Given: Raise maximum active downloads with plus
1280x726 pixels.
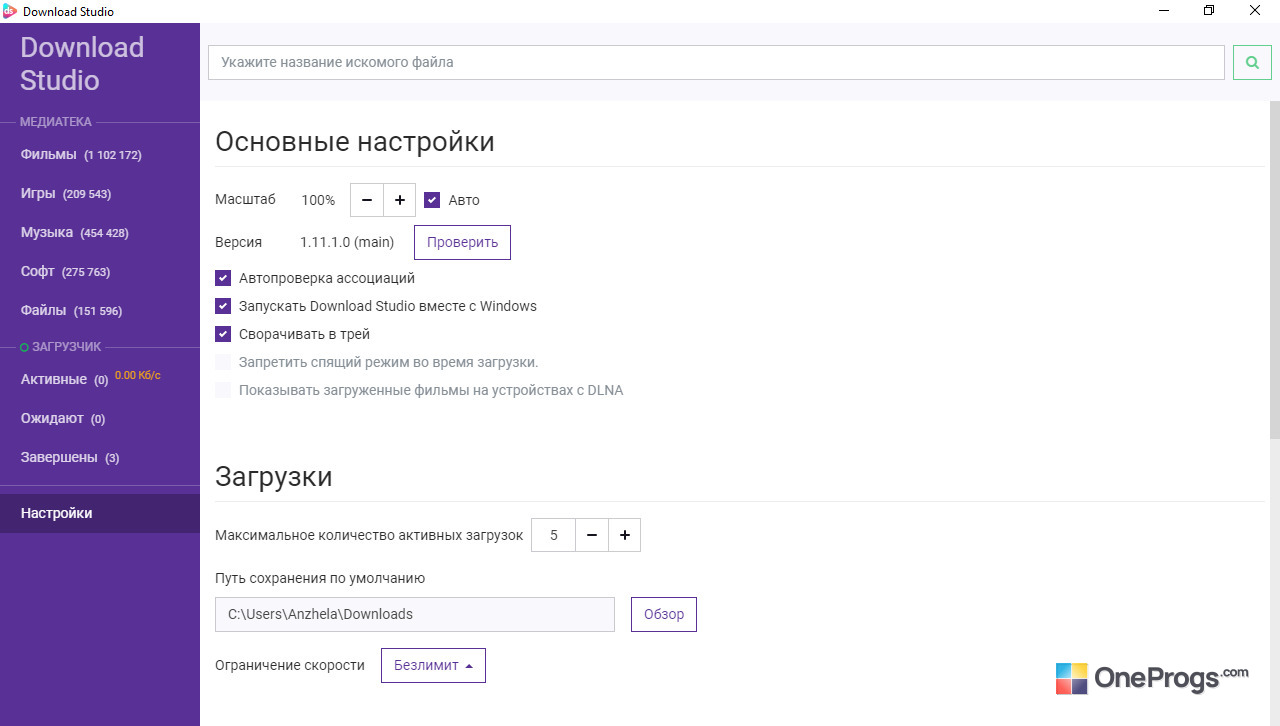Looking at the screenshot, I should [x=624, y=535].
